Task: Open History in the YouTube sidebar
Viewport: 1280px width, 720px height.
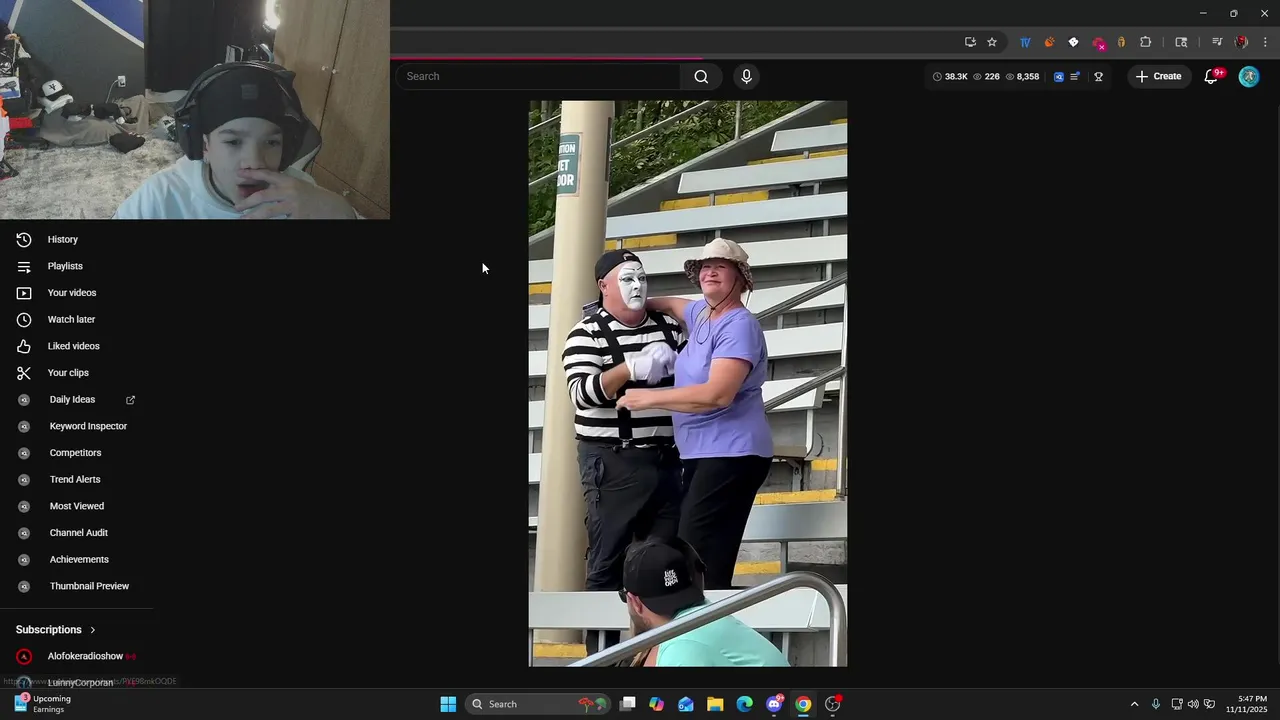Action: [x=62, y=239]
